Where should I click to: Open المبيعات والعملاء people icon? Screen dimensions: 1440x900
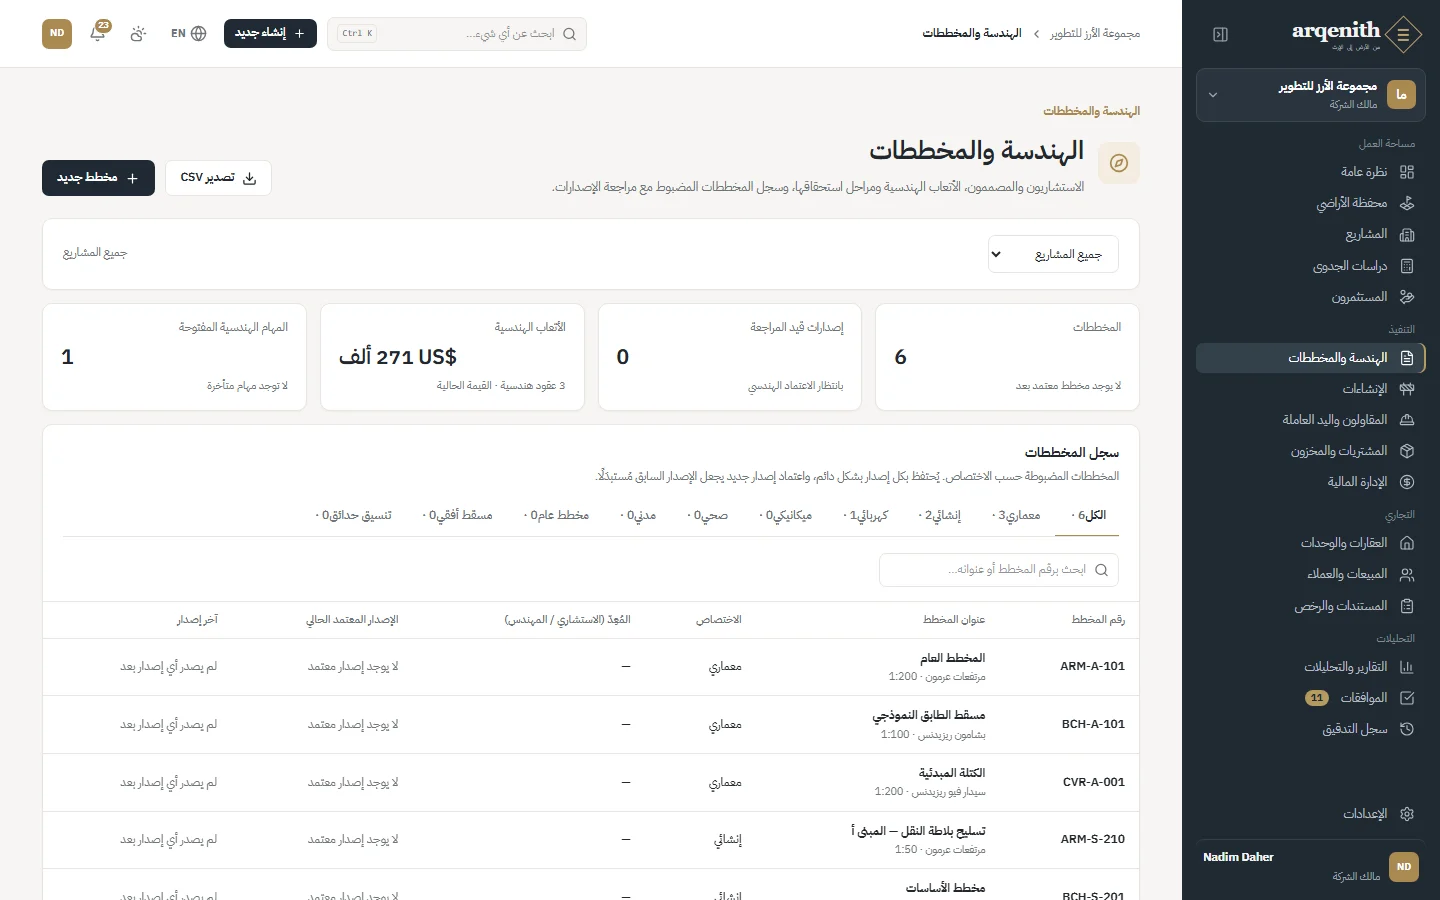tap(1407, 574)
